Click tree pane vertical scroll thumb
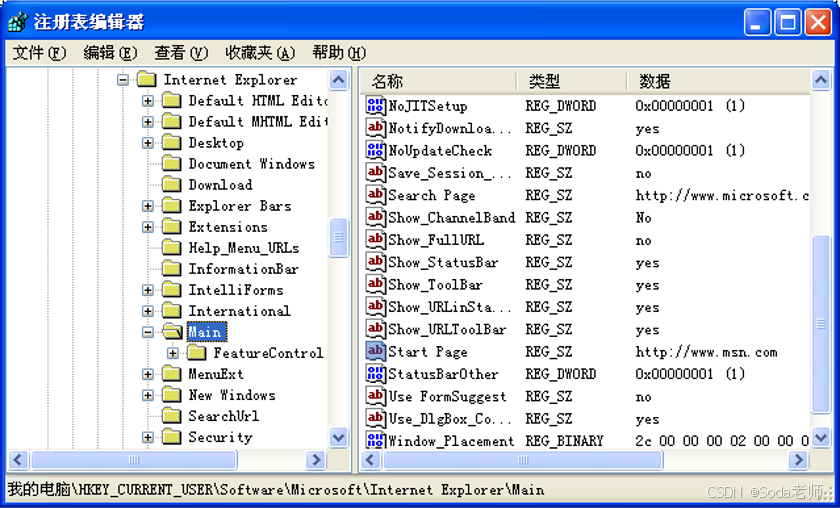 pyautogui.click(x=338, y=237)
